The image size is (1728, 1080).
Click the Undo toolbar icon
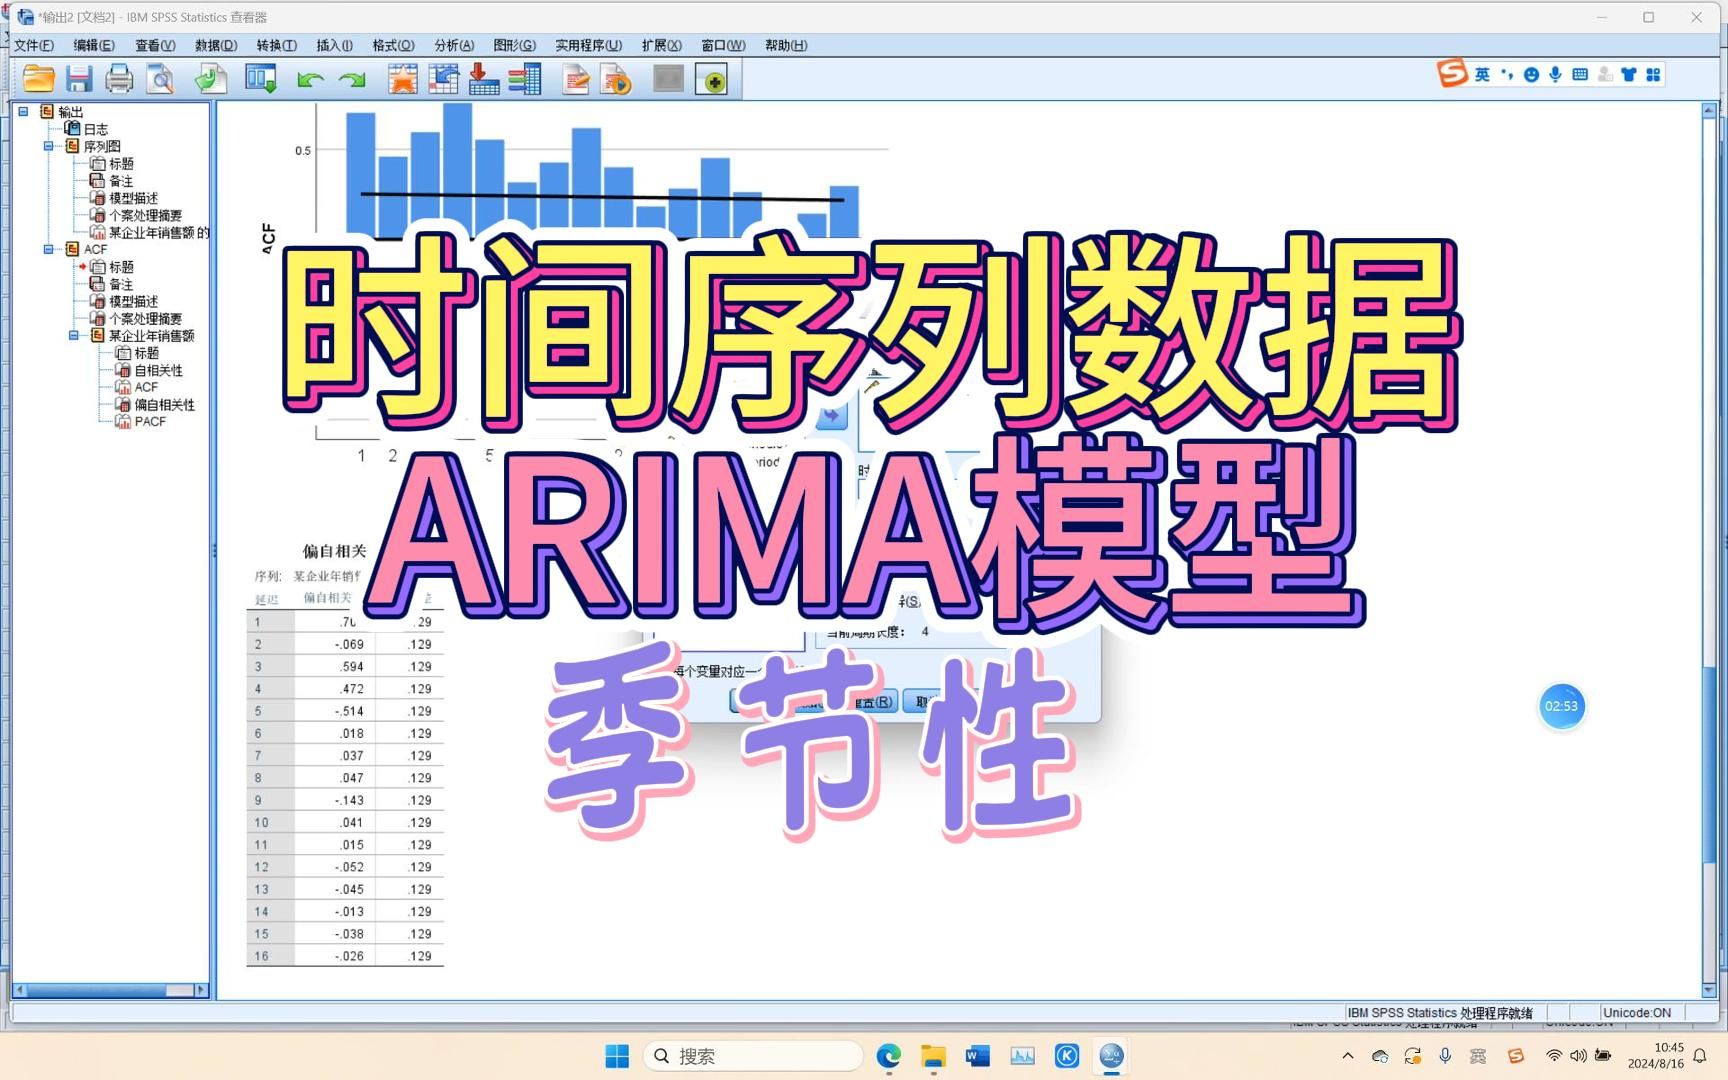310,78
